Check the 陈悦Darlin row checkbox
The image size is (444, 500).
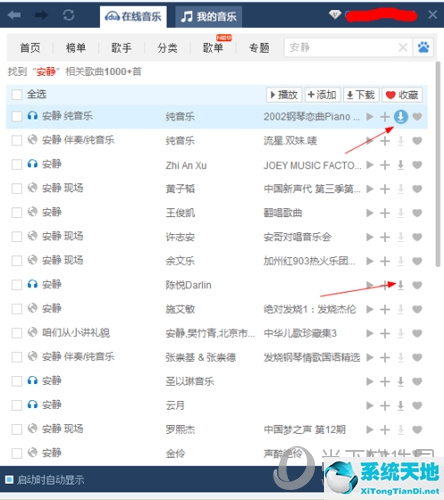click(17, 285)
